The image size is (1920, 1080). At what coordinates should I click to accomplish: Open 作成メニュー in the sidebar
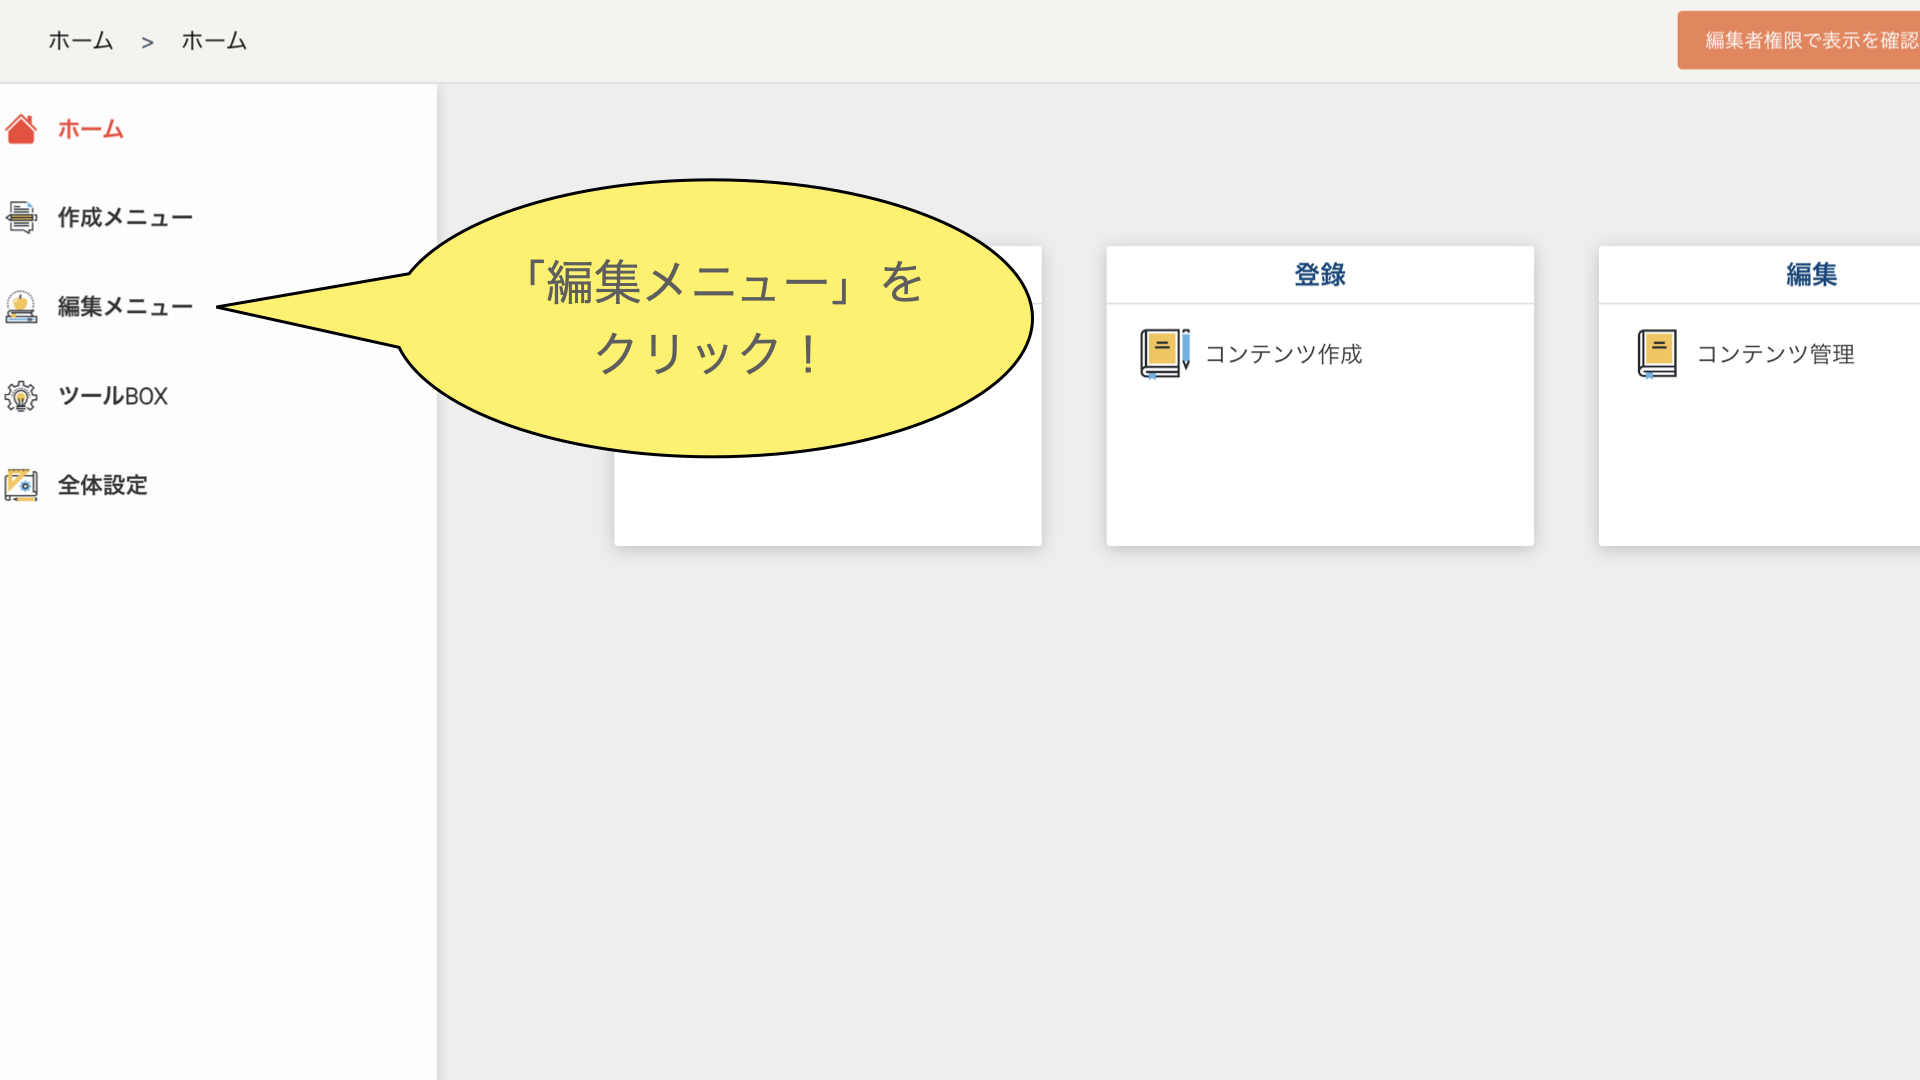coord(125,217)
